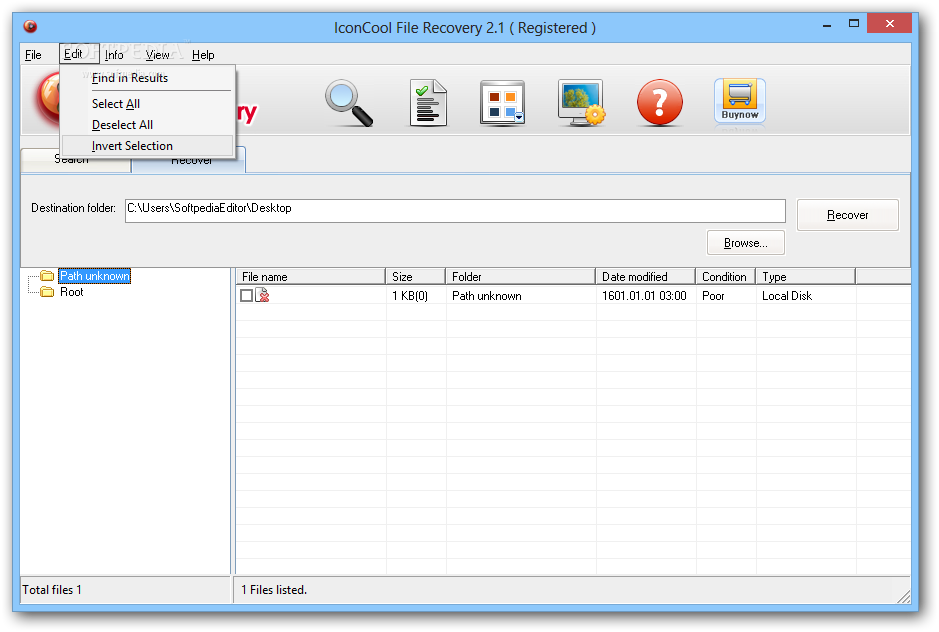Choose Invert Selection from Edit menu
Screen dimensions: 939x632
click(147, 146)
